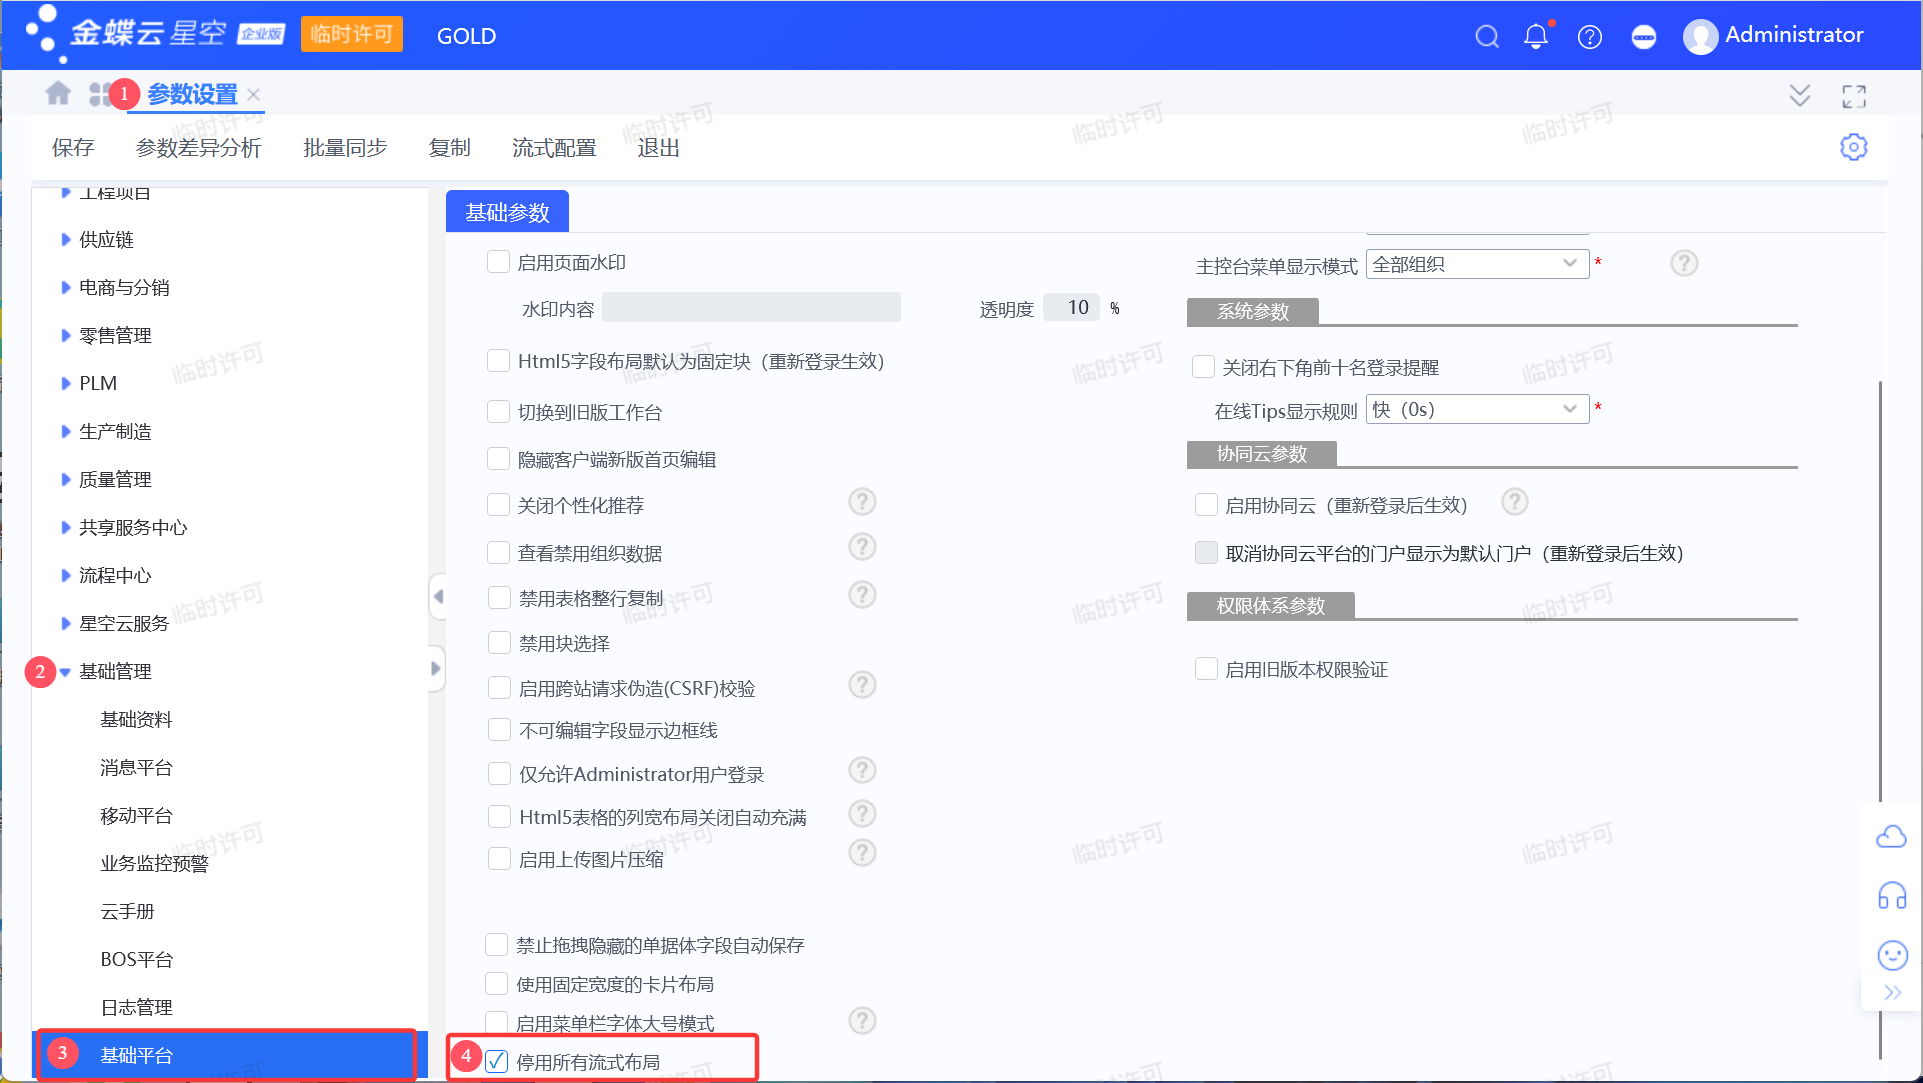
Task: Click the cloud icon in right sidebar
Action: coord(1891,836)
